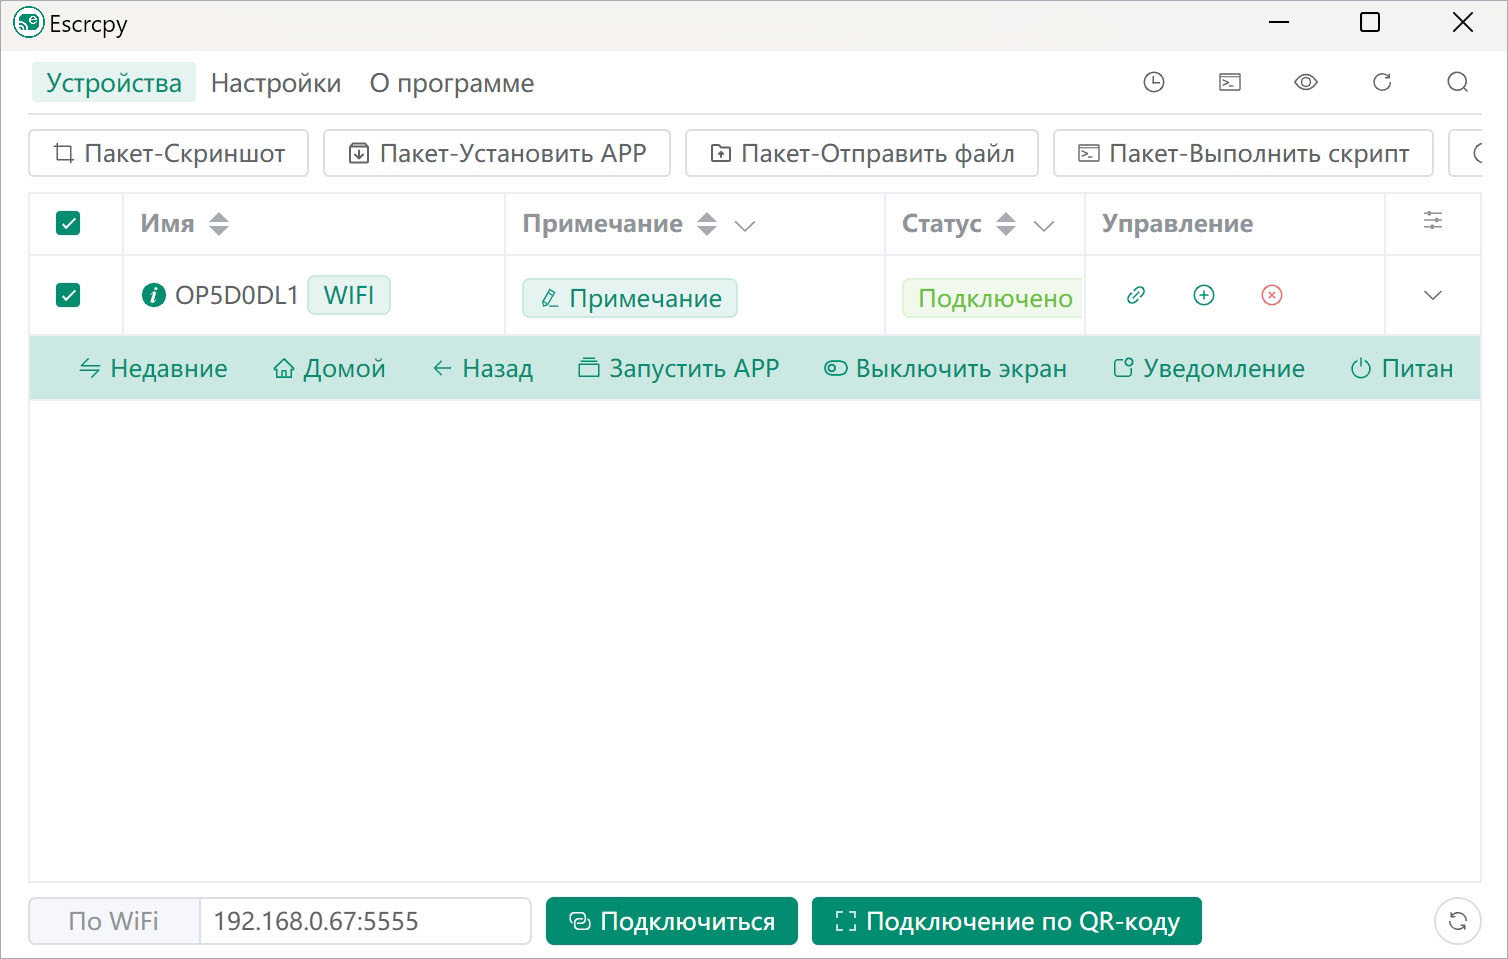
Task: Click the refresh icon in top bar
Action: pyautogui.click(x=1382, y=82)
